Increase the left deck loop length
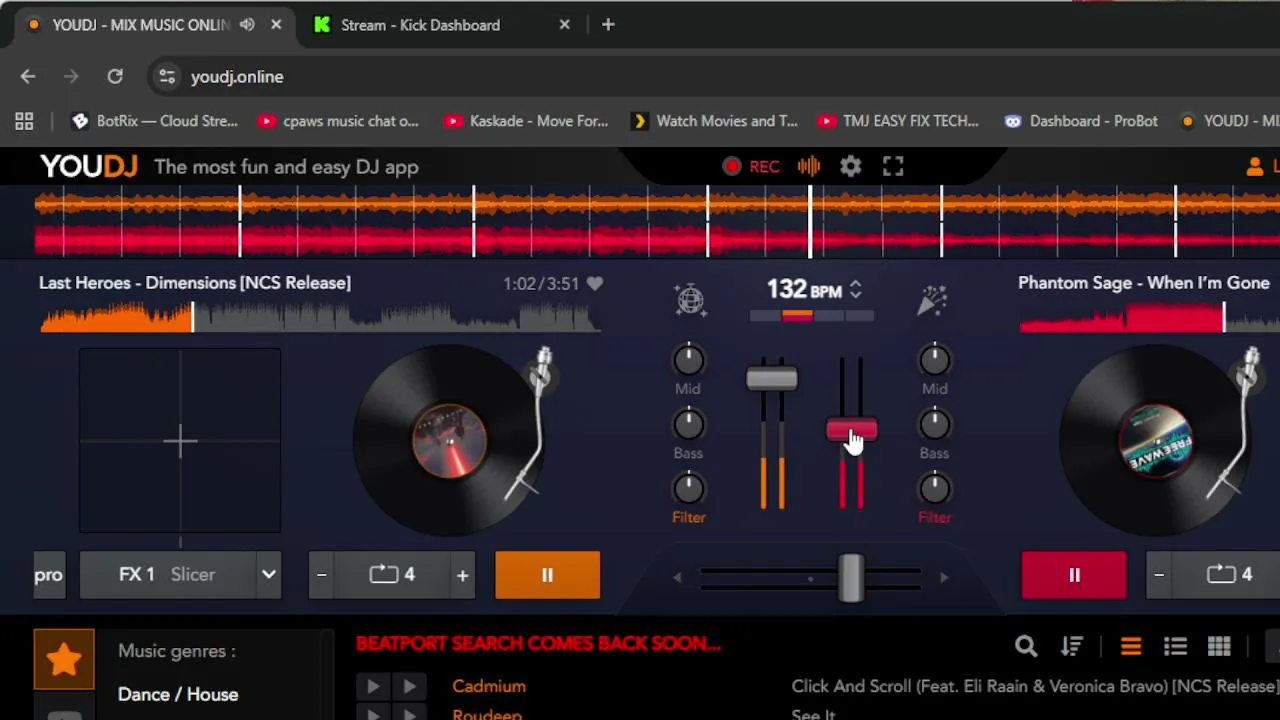The image size is (1280, 720). tap(462, 575)
